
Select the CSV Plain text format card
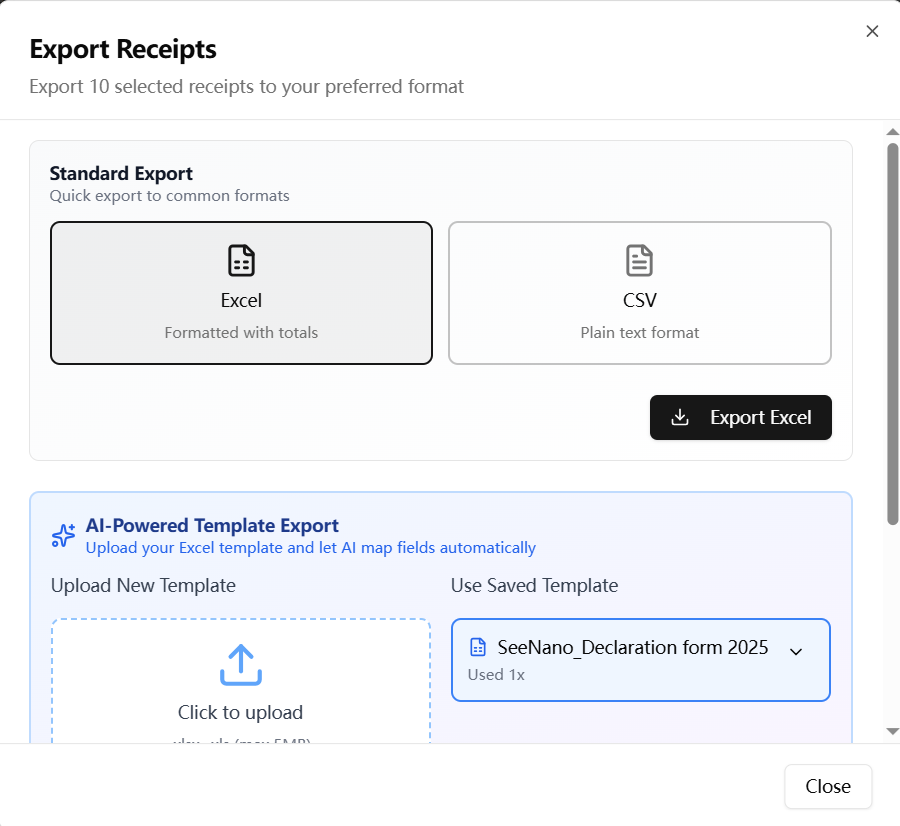[x=639, y=292]
